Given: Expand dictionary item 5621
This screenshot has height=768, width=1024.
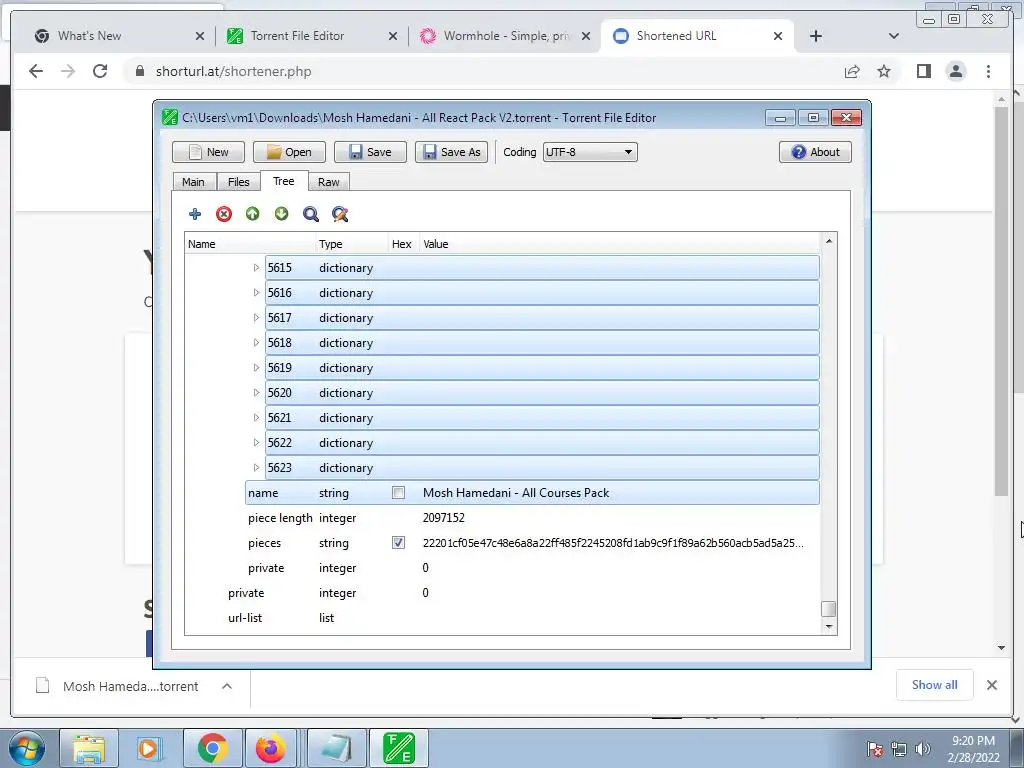Looking at the screenshot, I should (256, 418).
